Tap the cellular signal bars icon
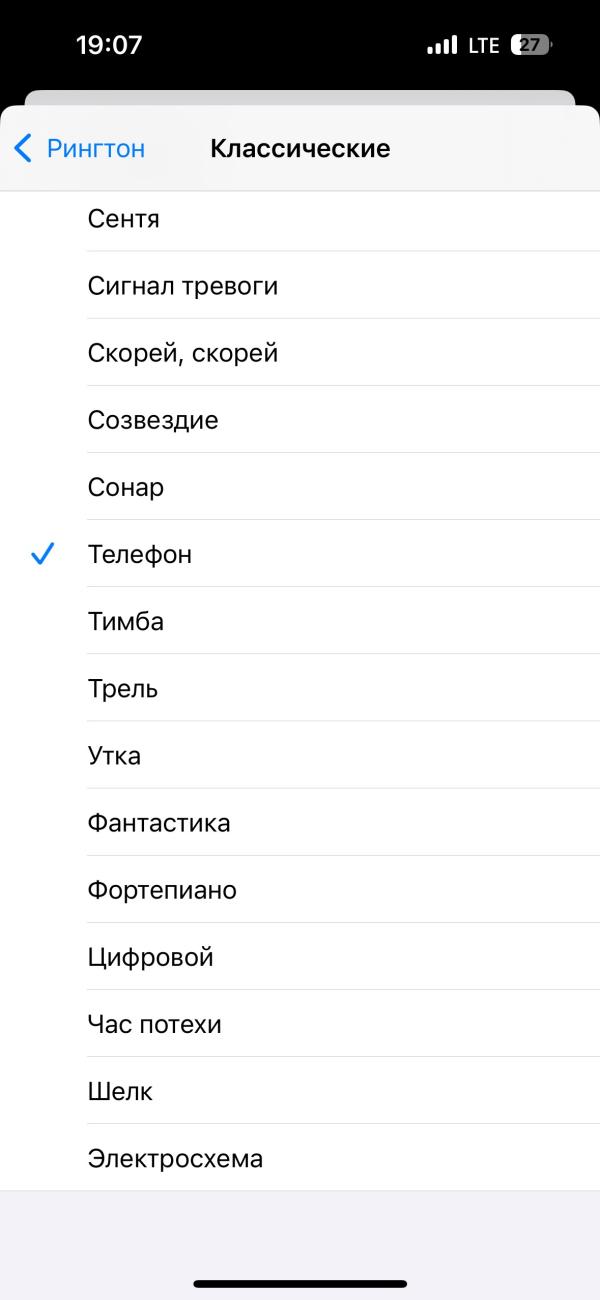The width and height of the screenshot is (600, 1300). coord(442,45)
